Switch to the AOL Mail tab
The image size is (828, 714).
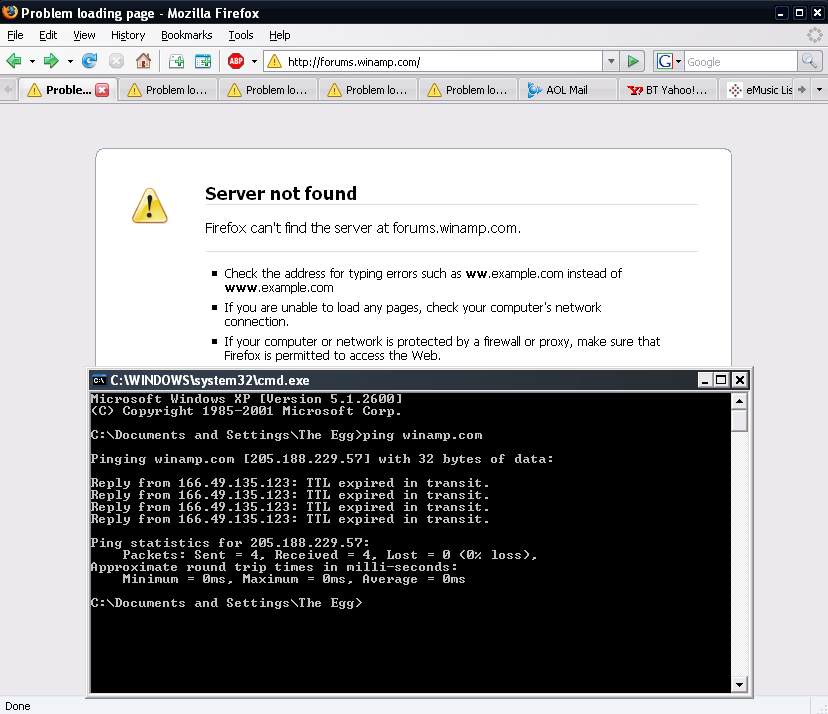pyautogui.click(x=567, y=90)
